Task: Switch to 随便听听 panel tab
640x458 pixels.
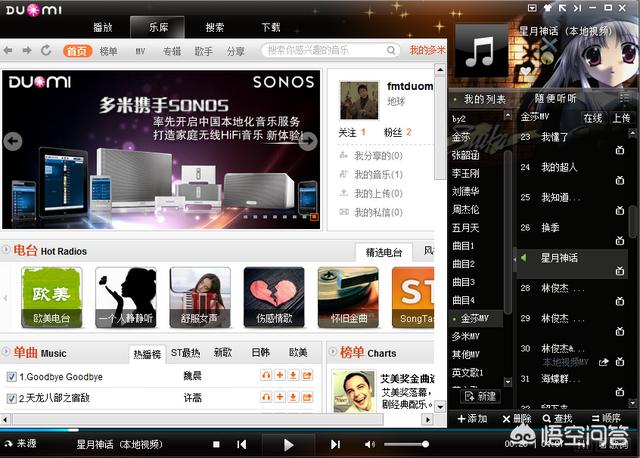Action: click(556, 98)
